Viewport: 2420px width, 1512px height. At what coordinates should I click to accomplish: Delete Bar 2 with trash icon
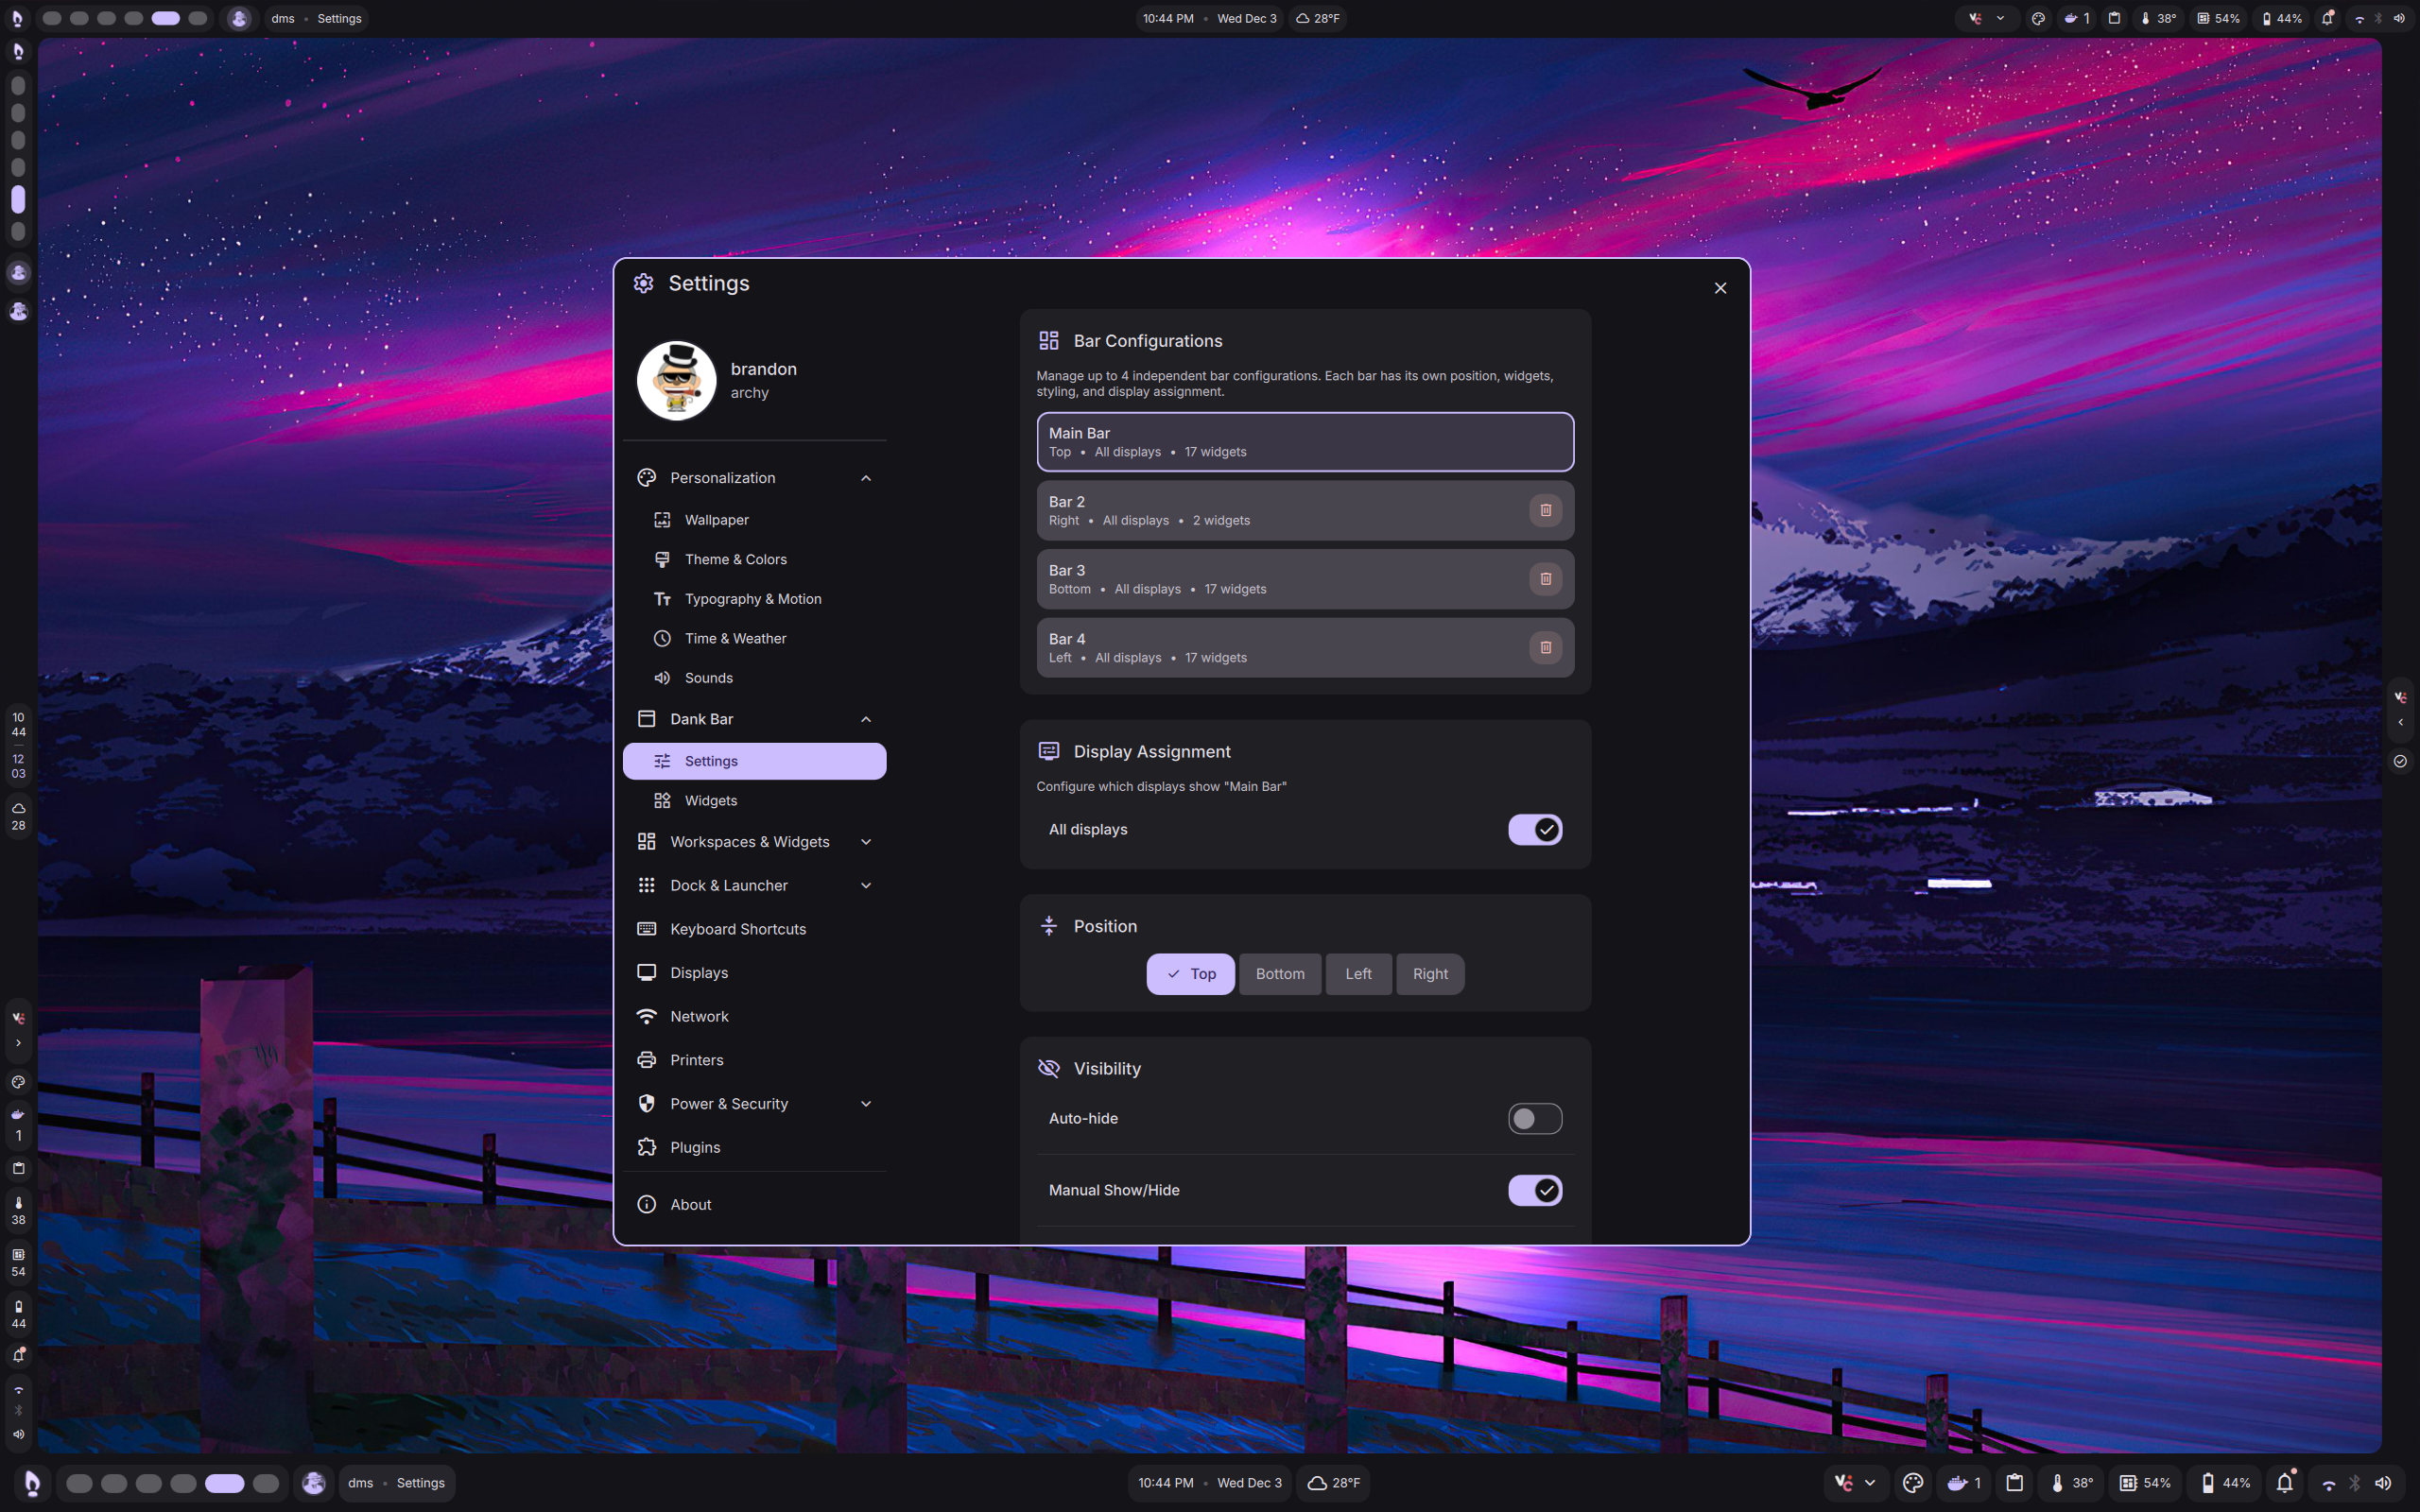[1545, 510]
